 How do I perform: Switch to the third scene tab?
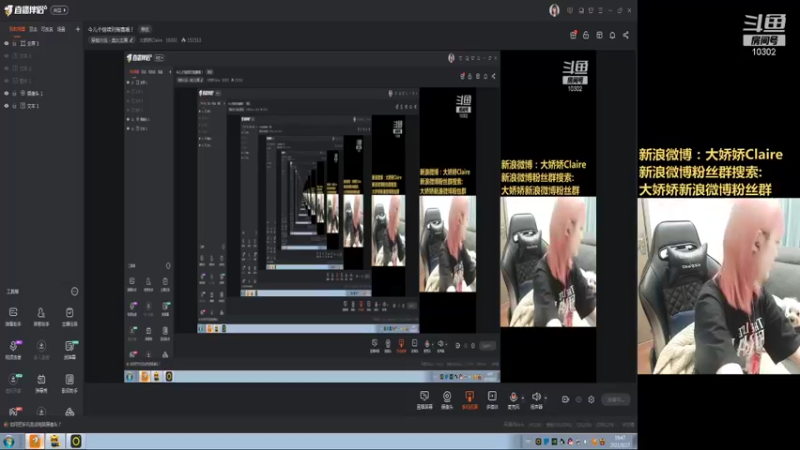pyautogui.click(x=47, y=29)
